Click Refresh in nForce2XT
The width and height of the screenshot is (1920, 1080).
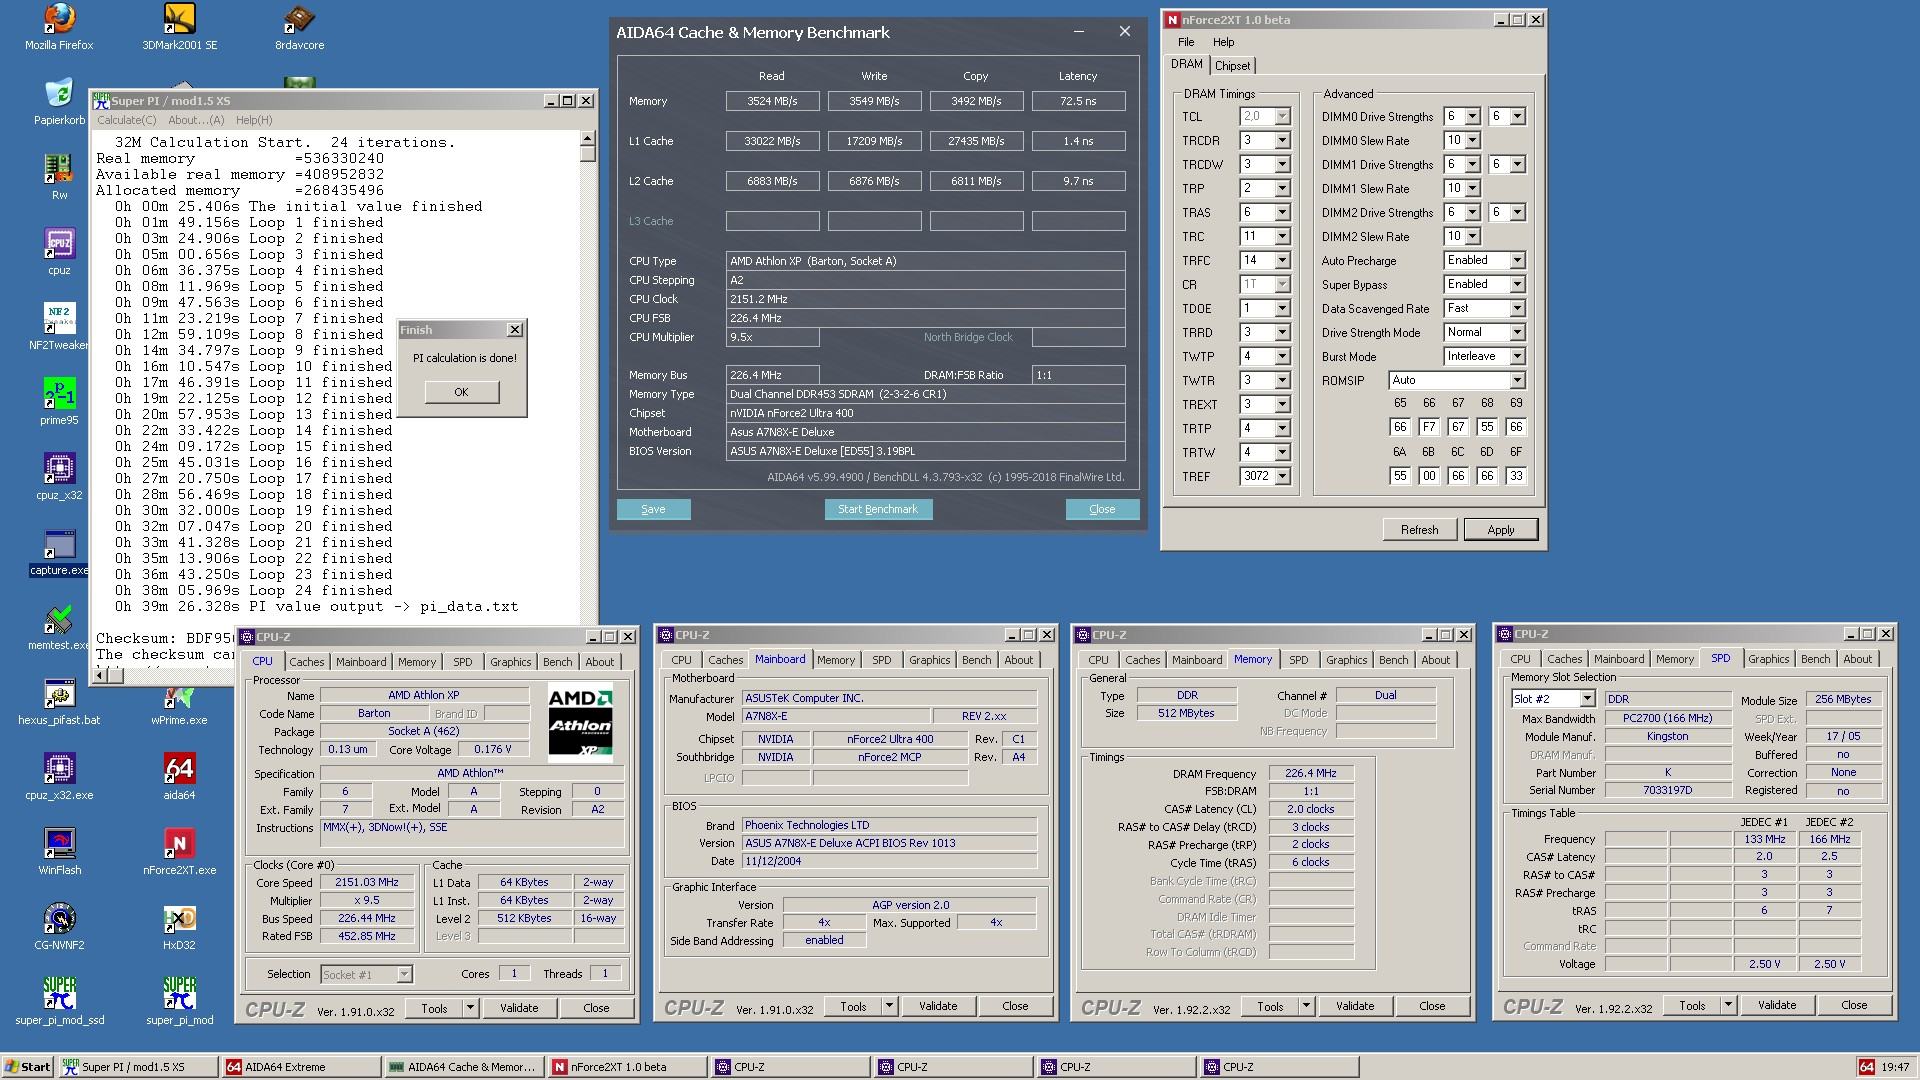[1419, 530]
